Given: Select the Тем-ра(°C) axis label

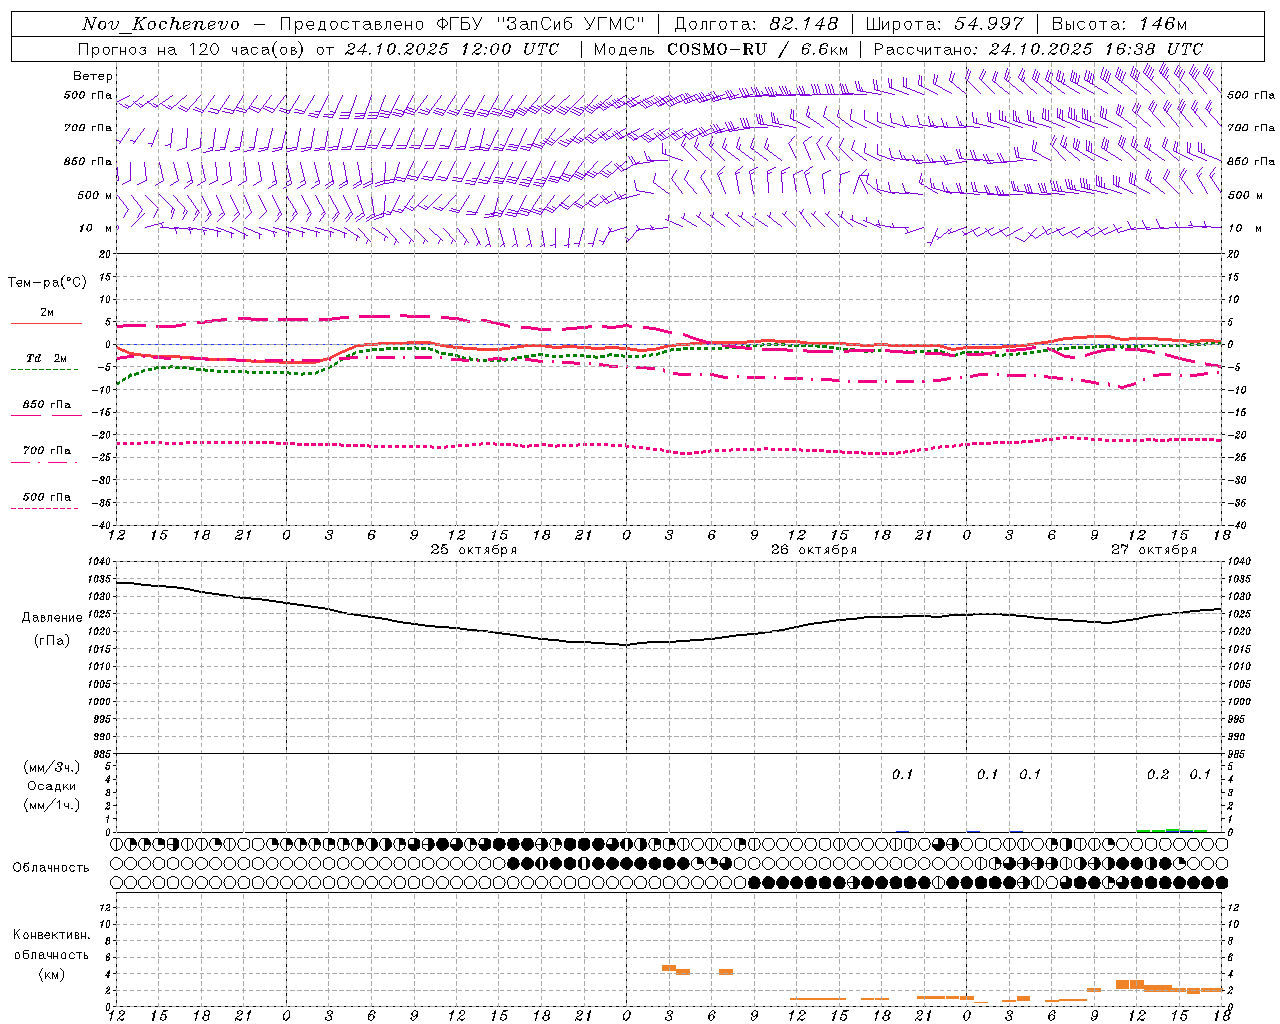Looking at the screenshot, I should (47, 283).
